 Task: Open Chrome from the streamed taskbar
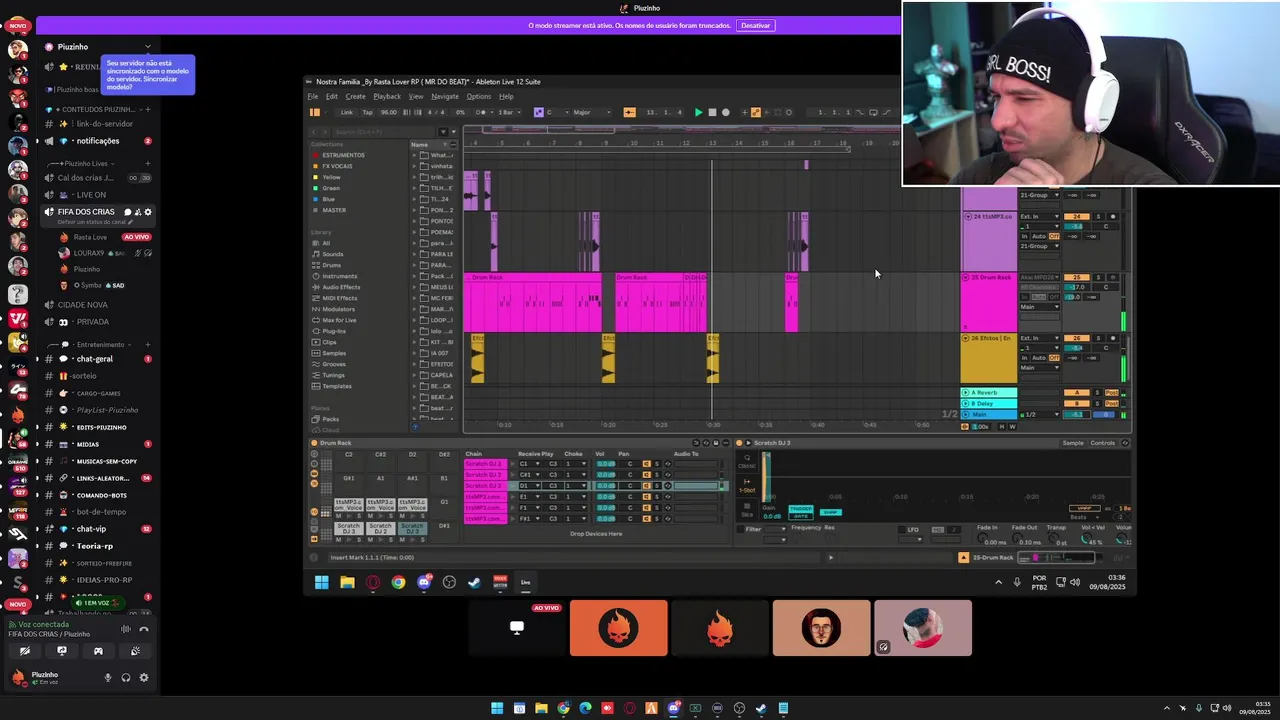tap(398, 582)
